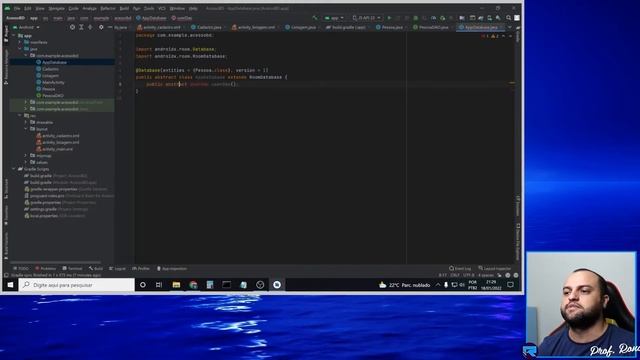The width and height of the screenshot is (640, 360).
Task: Open File Explorer from the taskbar
Action: pyautogui.click(x=176, y=285)
